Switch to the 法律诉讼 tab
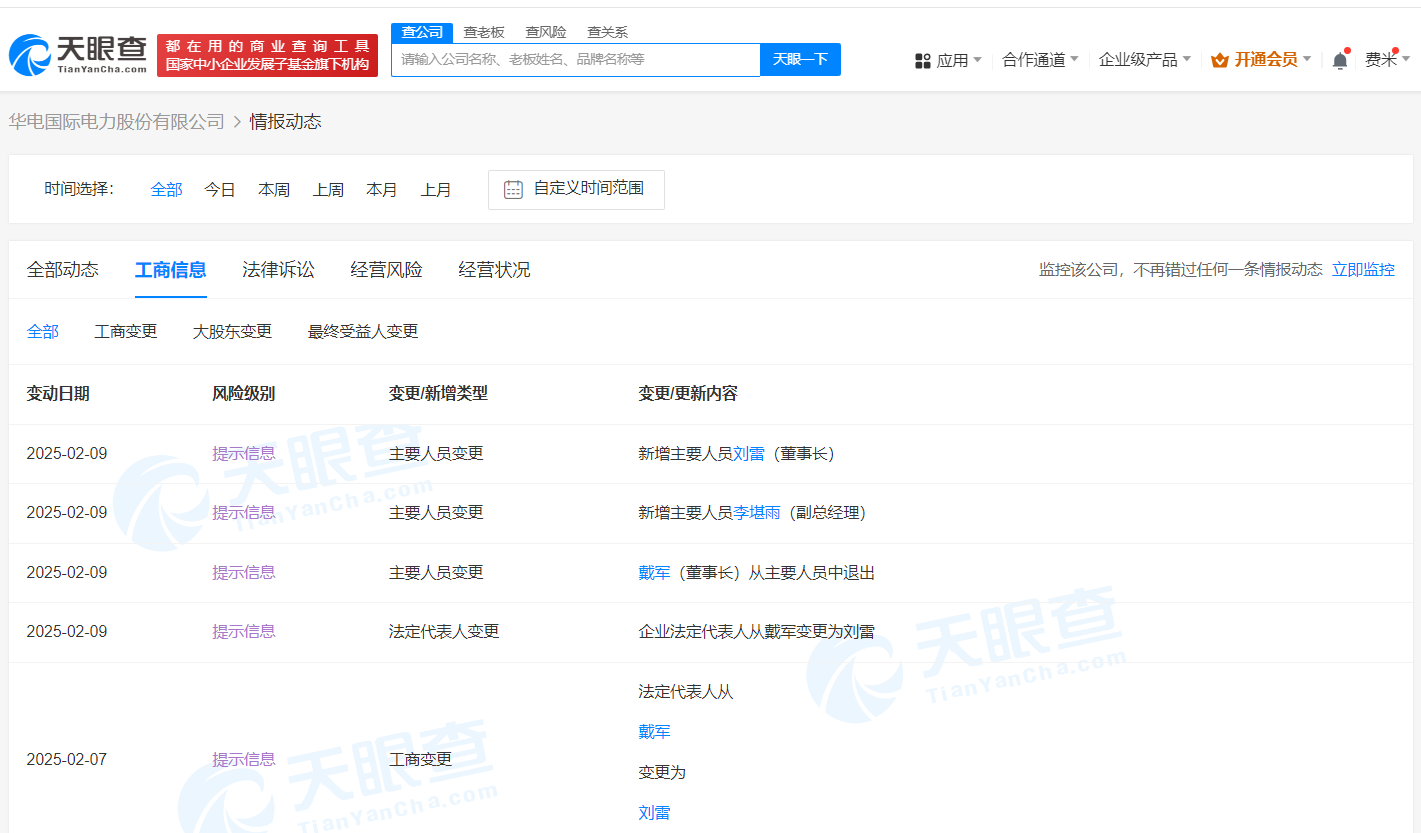The width and height of the screenshot is (1421, 833). [x=278, y=269]
